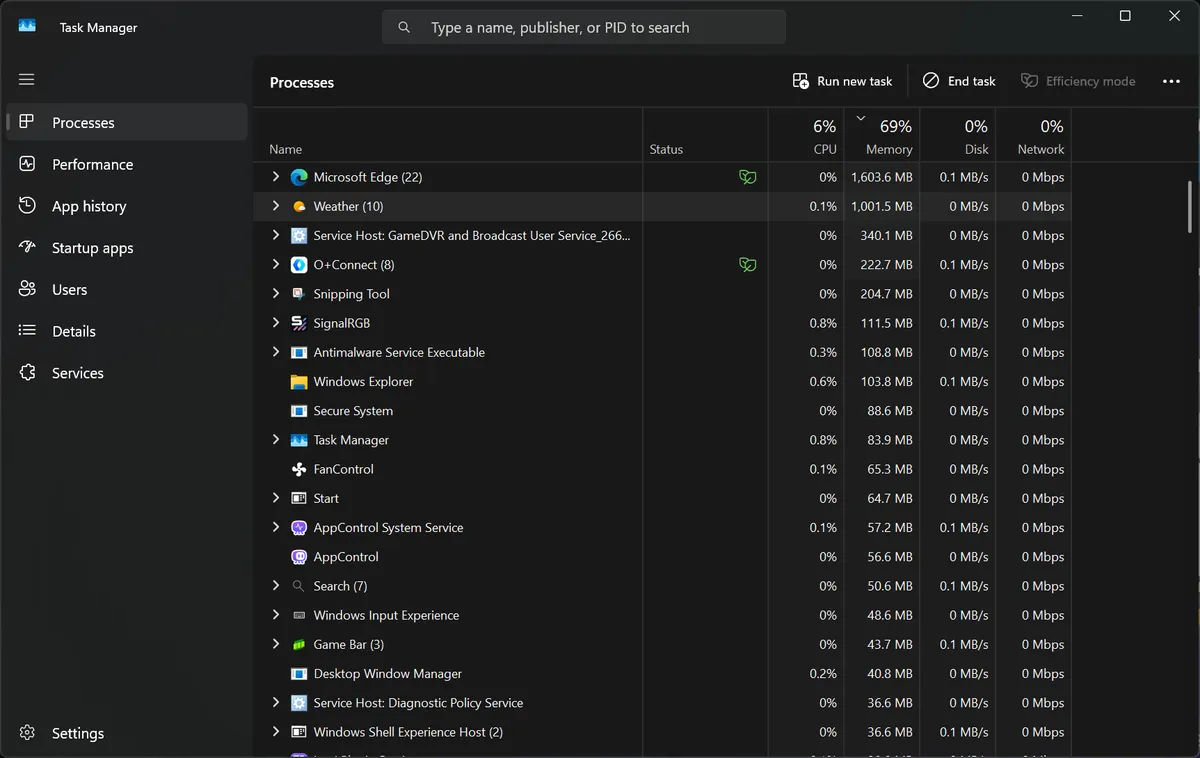
Task: Switch to the Performance page
Action: (127, 164)
